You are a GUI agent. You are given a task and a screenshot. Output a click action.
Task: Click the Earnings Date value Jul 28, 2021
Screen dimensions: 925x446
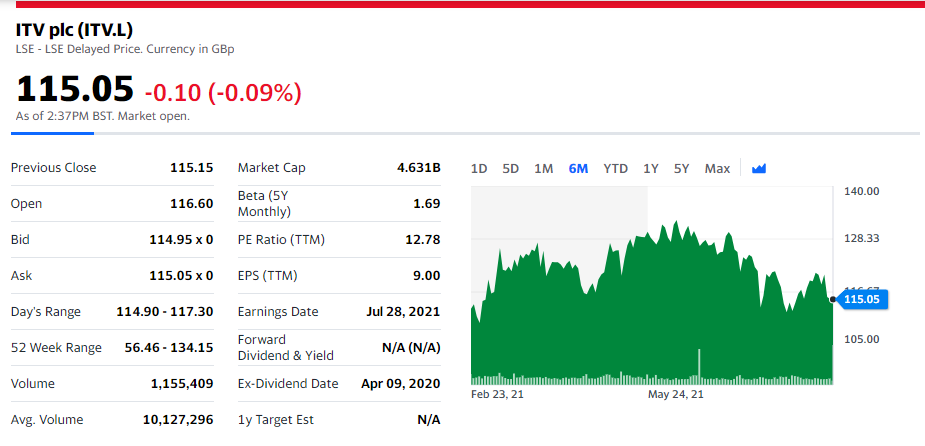click(403, 311)
